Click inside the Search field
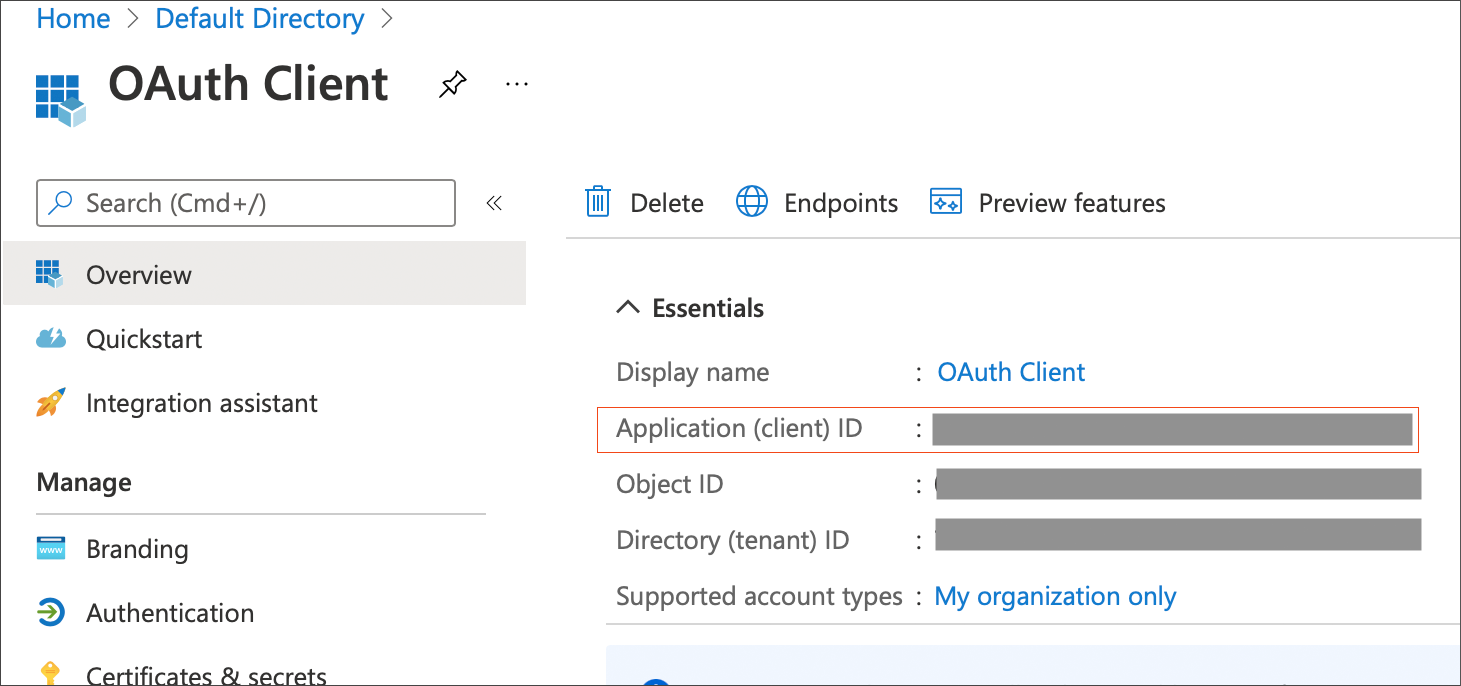 point(245,202)
